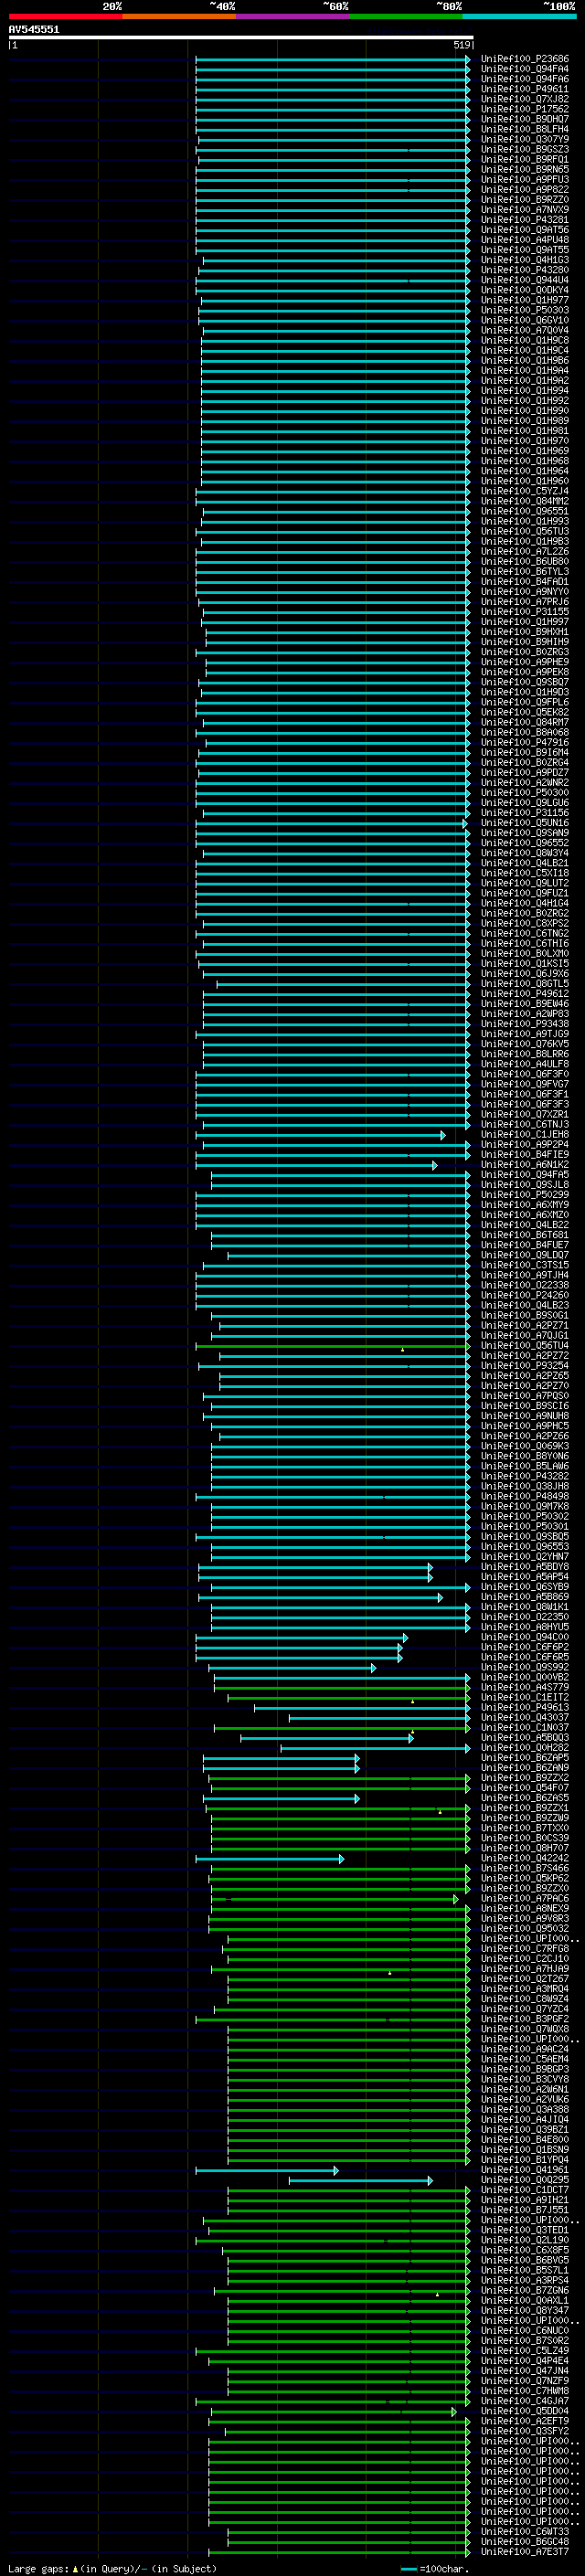Click the cyan alignment bar for UniRef100_P23686

tap(333, 59)
